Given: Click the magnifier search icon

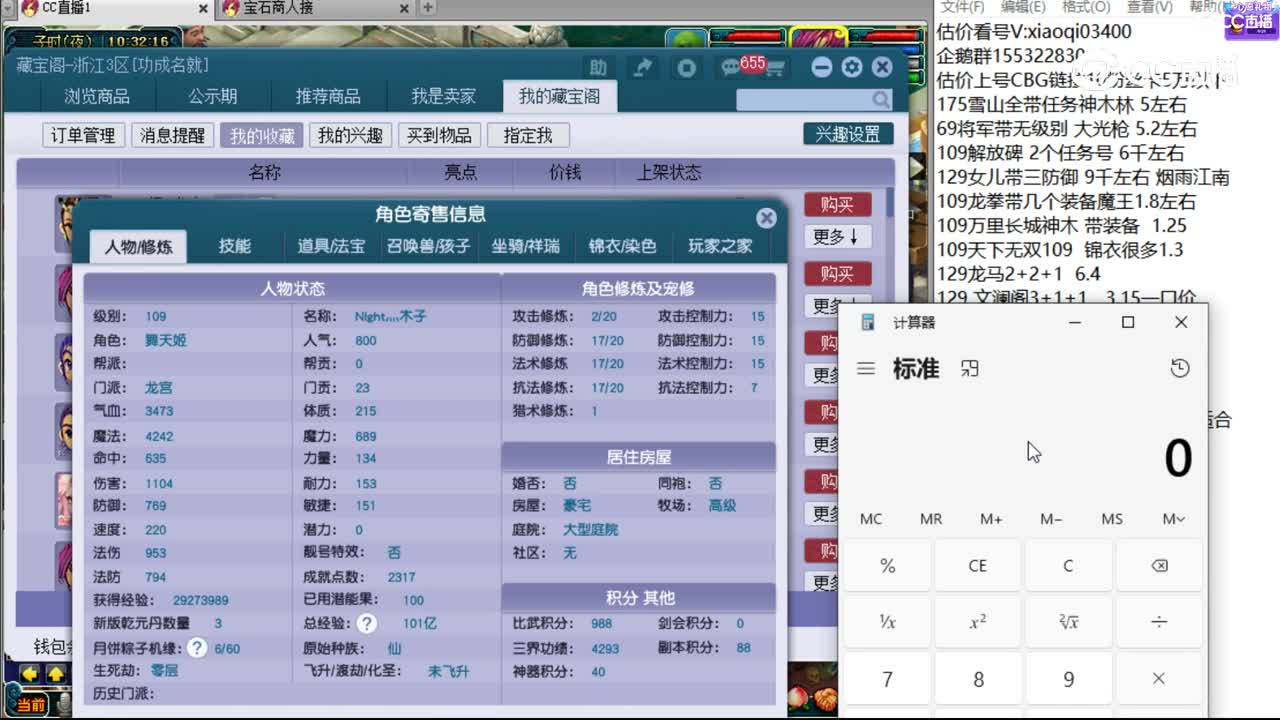Looking at the screenshot, I should (x=880, y=100).
